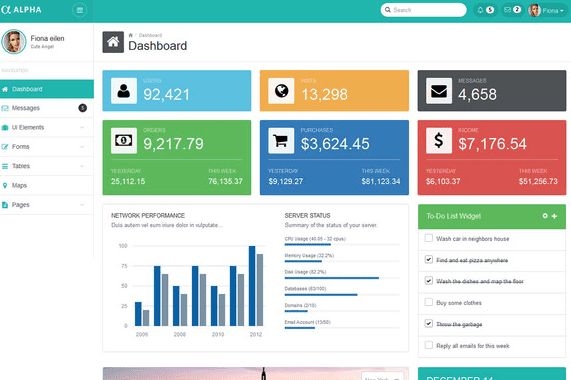Uncheck 'Find and eat pizza anywhere'

[429, 259]
